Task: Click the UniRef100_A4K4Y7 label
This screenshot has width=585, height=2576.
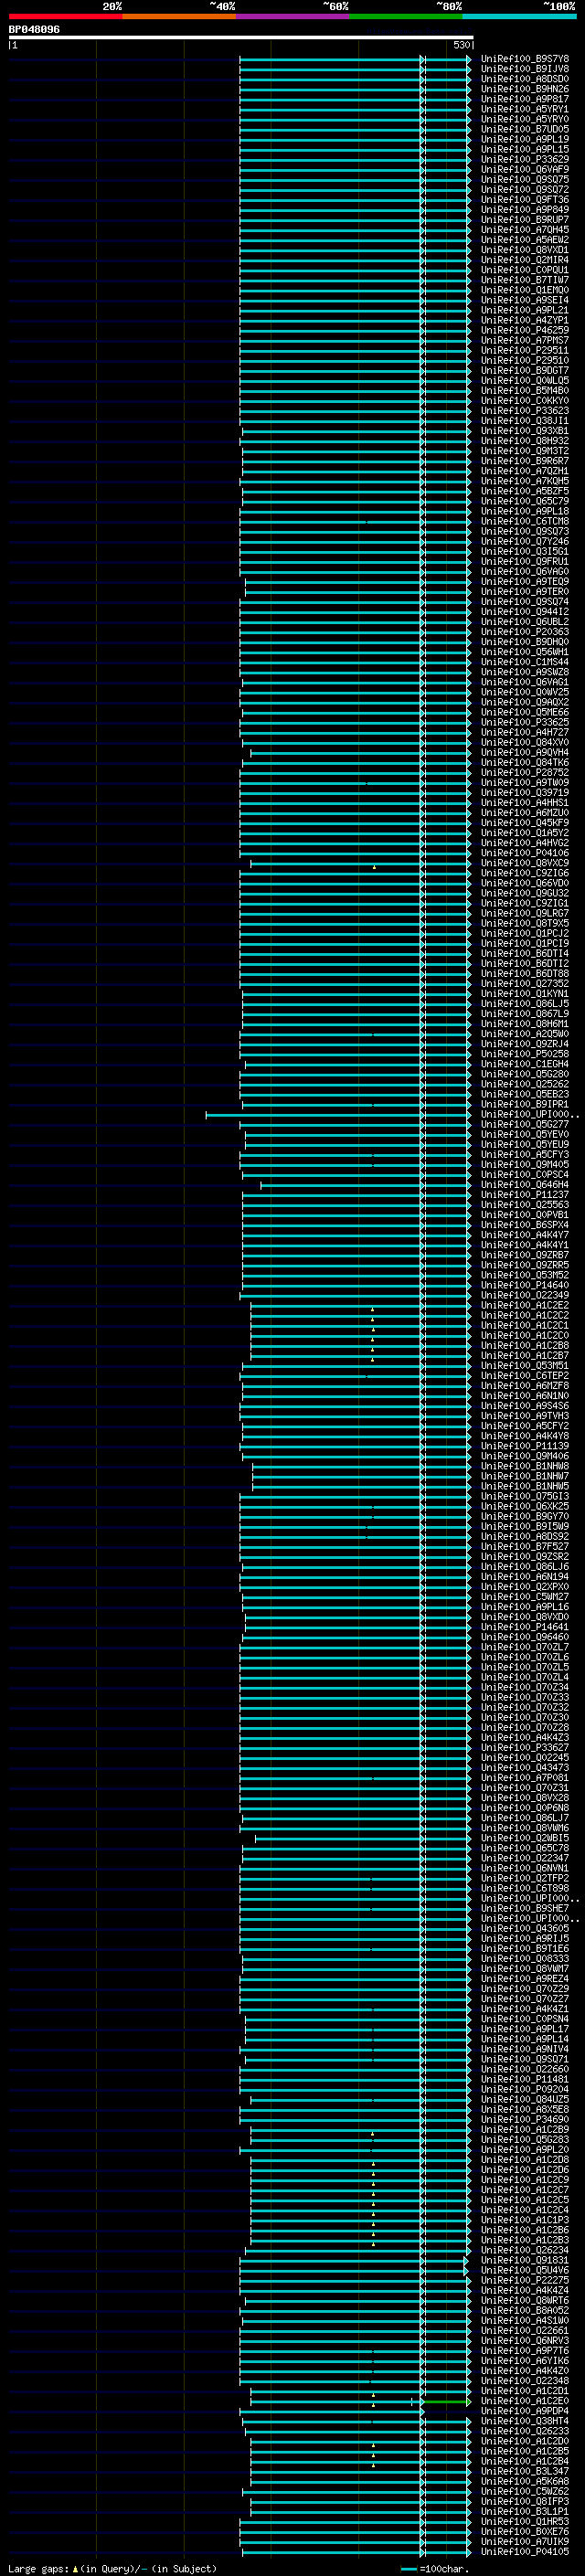Action: [525, 1235]
